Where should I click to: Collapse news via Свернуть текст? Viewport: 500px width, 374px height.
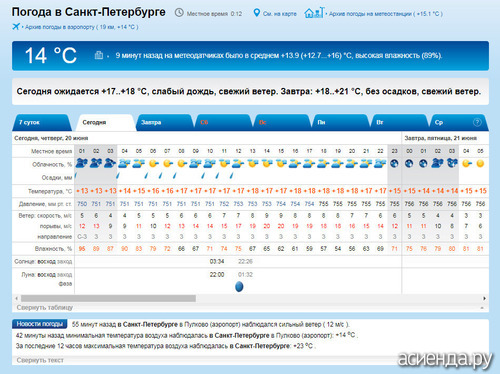[x=40, y=360]
